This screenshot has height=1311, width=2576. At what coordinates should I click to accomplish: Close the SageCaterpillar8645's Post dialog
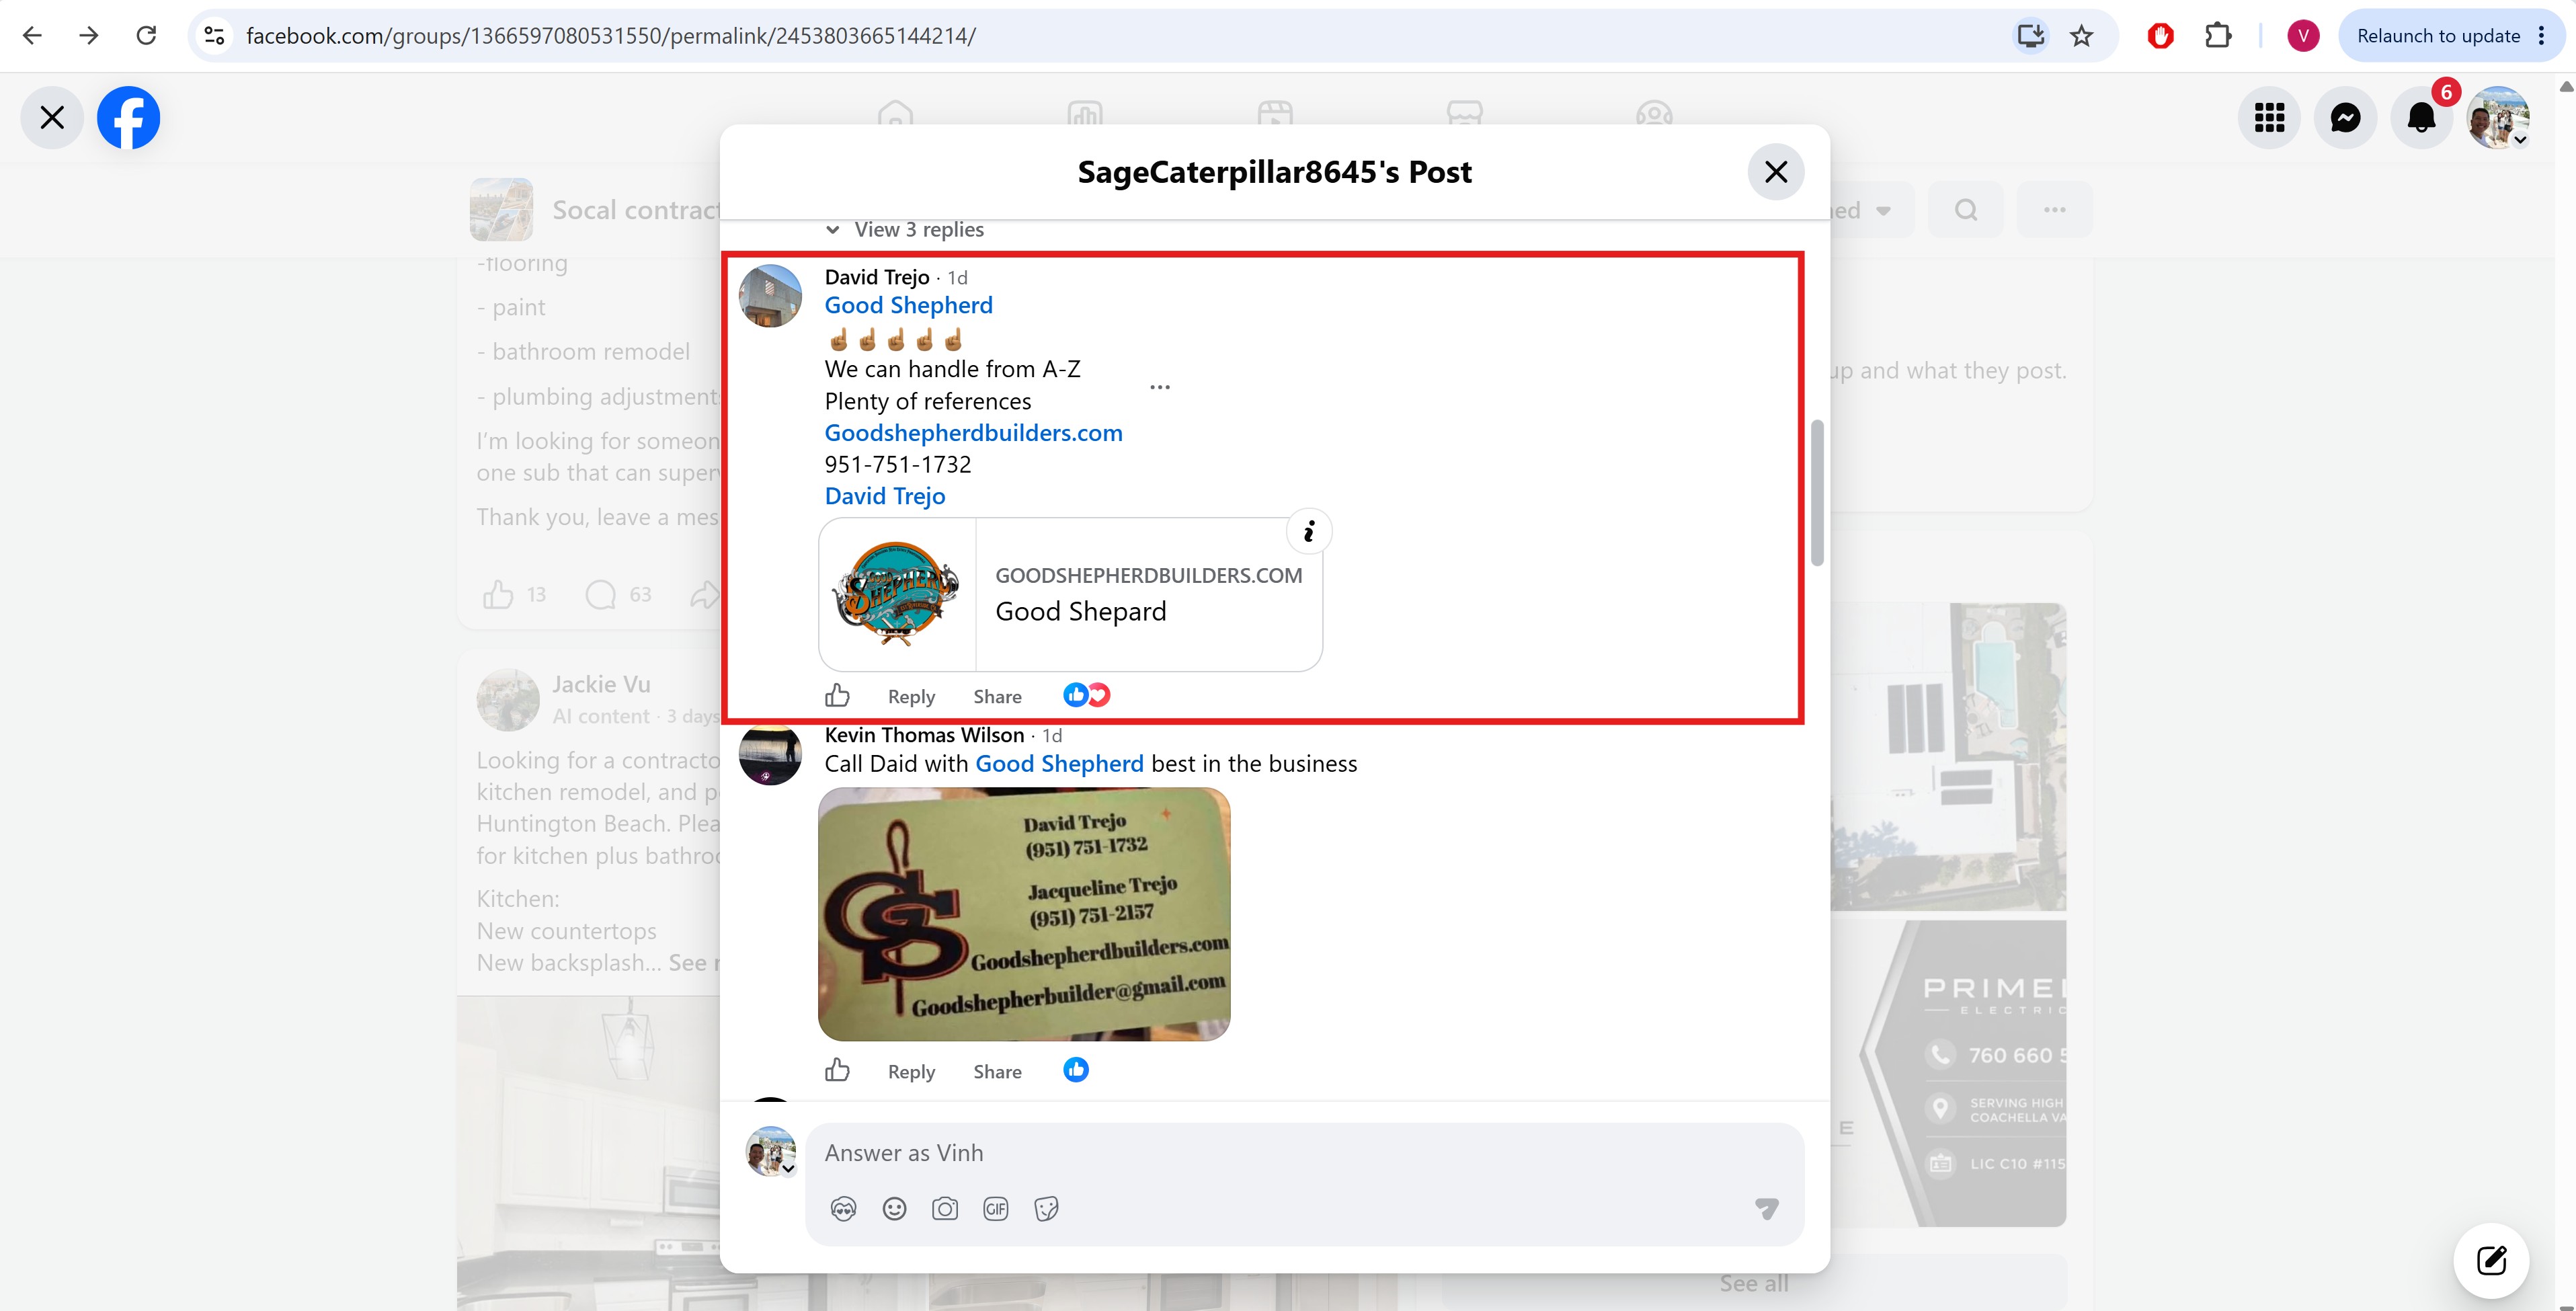click(1776, 172)
